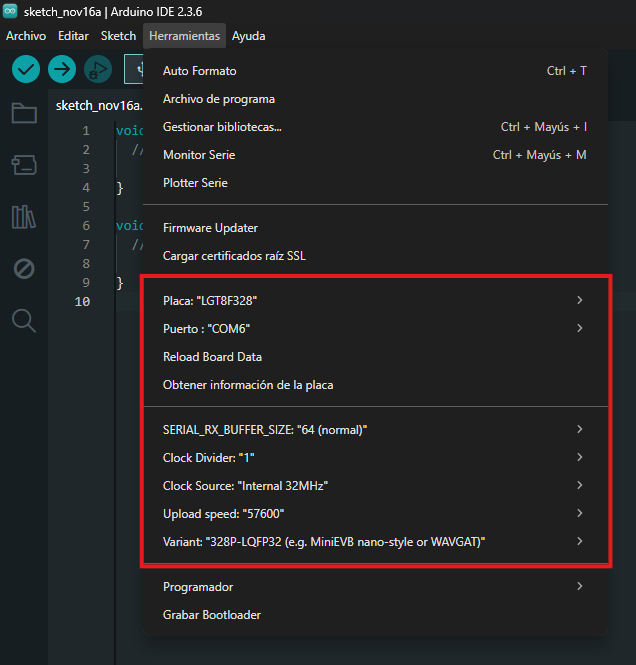
Task: Open the Sketchbook folder icon in sidebar
Action: [x=24, y=113]
